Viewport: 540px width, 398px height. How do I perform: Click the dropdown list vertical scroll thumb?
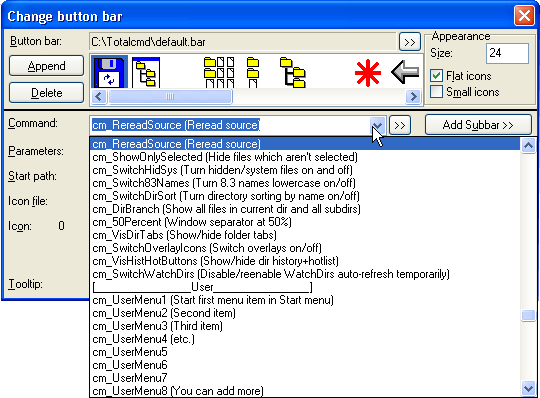pyautogui.click(x=528, y=315)
